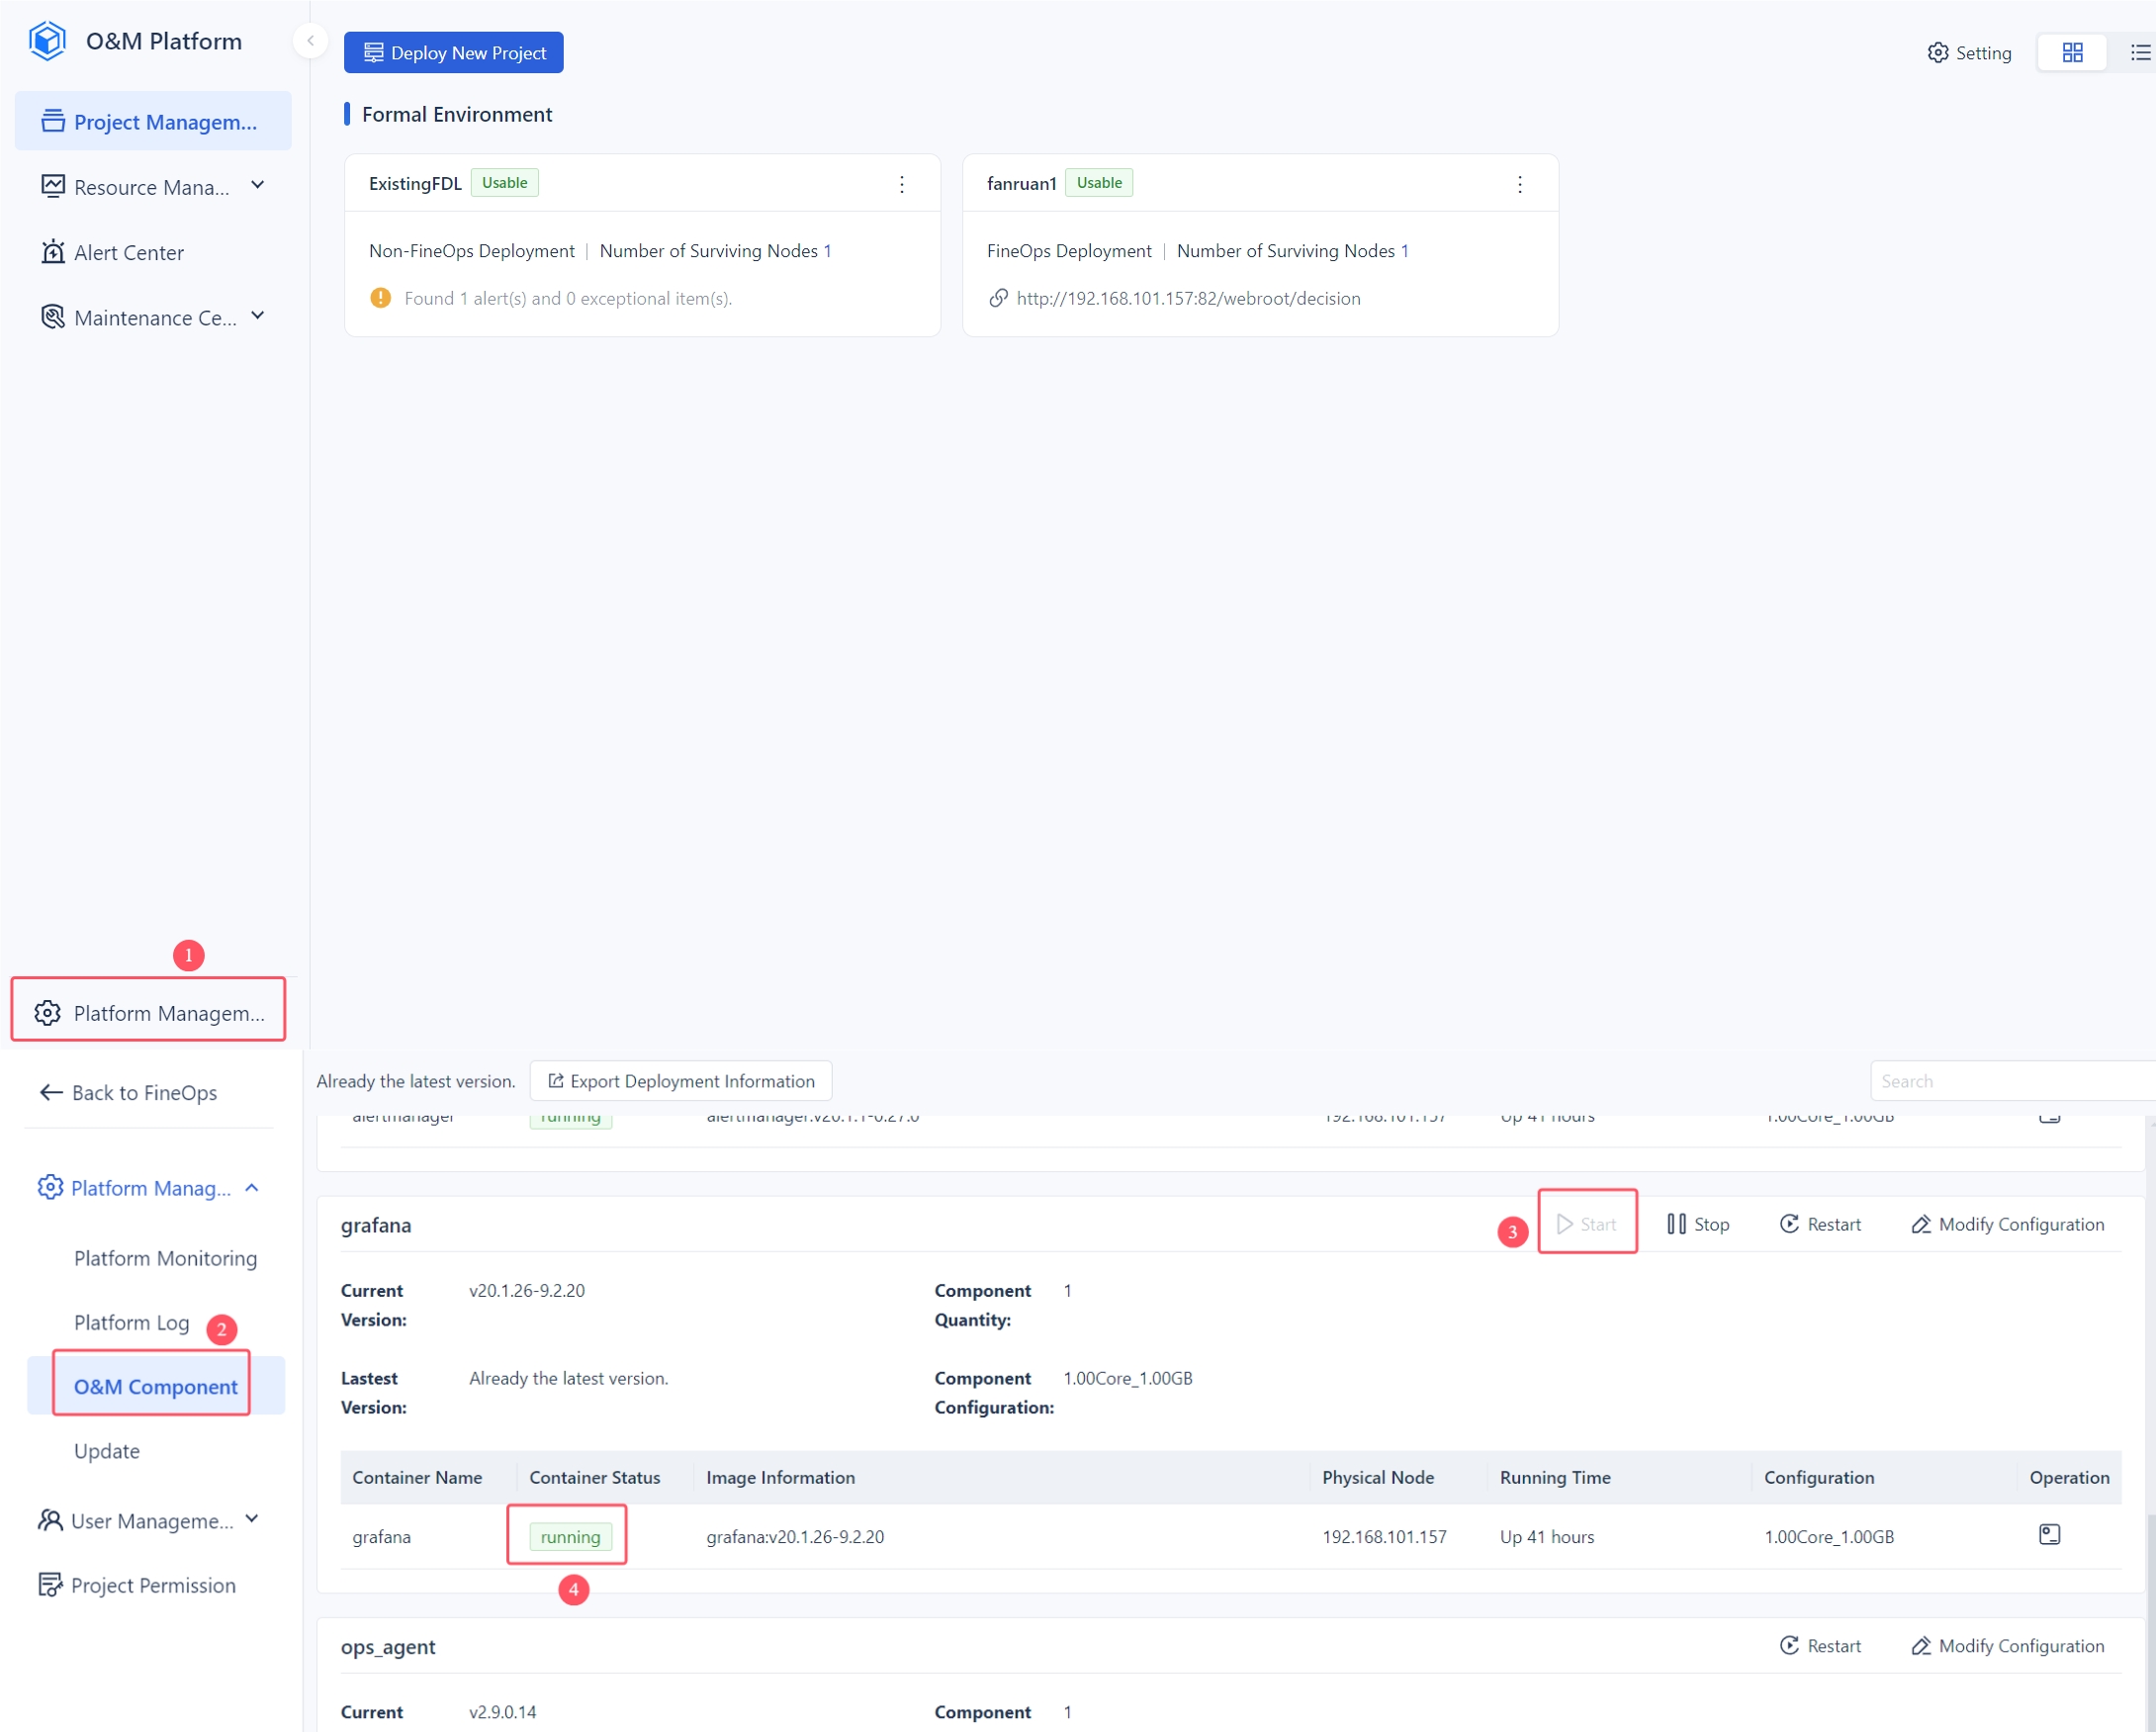Switch to the card grid view
This screenshot has height=1732, width=2156.
pos(2072,52)
